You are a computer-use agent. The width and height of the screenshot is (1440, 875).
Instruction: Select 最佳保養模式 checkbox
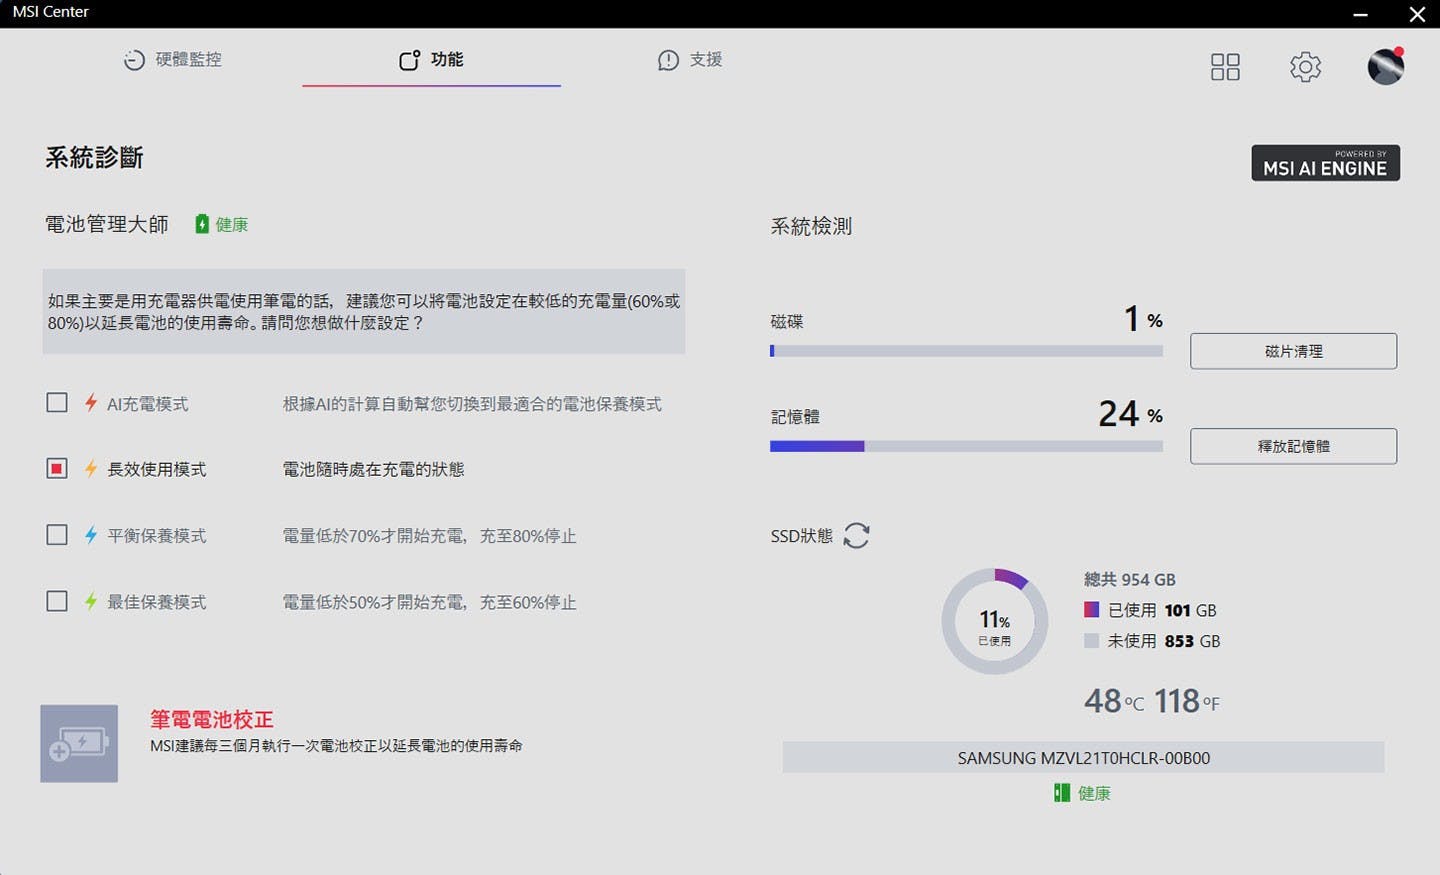coord(57,601)
